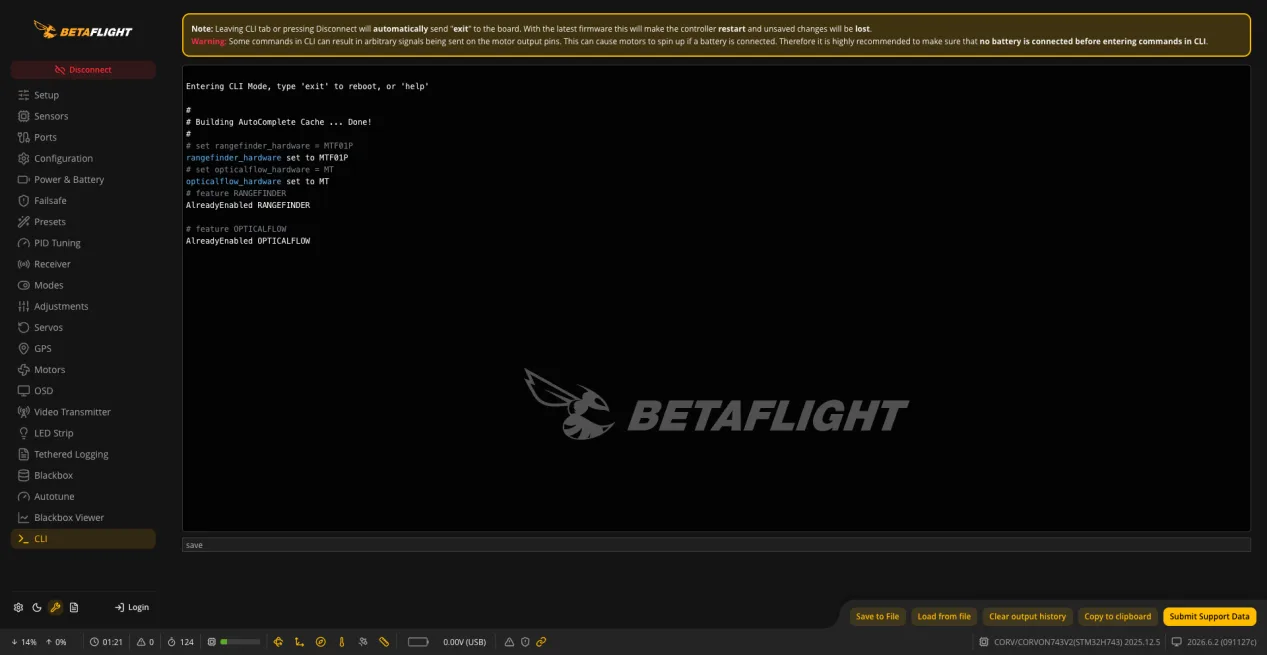The height and width of the screenshot is (655, 1267).
Task: Open the Blackbox Viewer sidebar item
Action: pos(83,517)
